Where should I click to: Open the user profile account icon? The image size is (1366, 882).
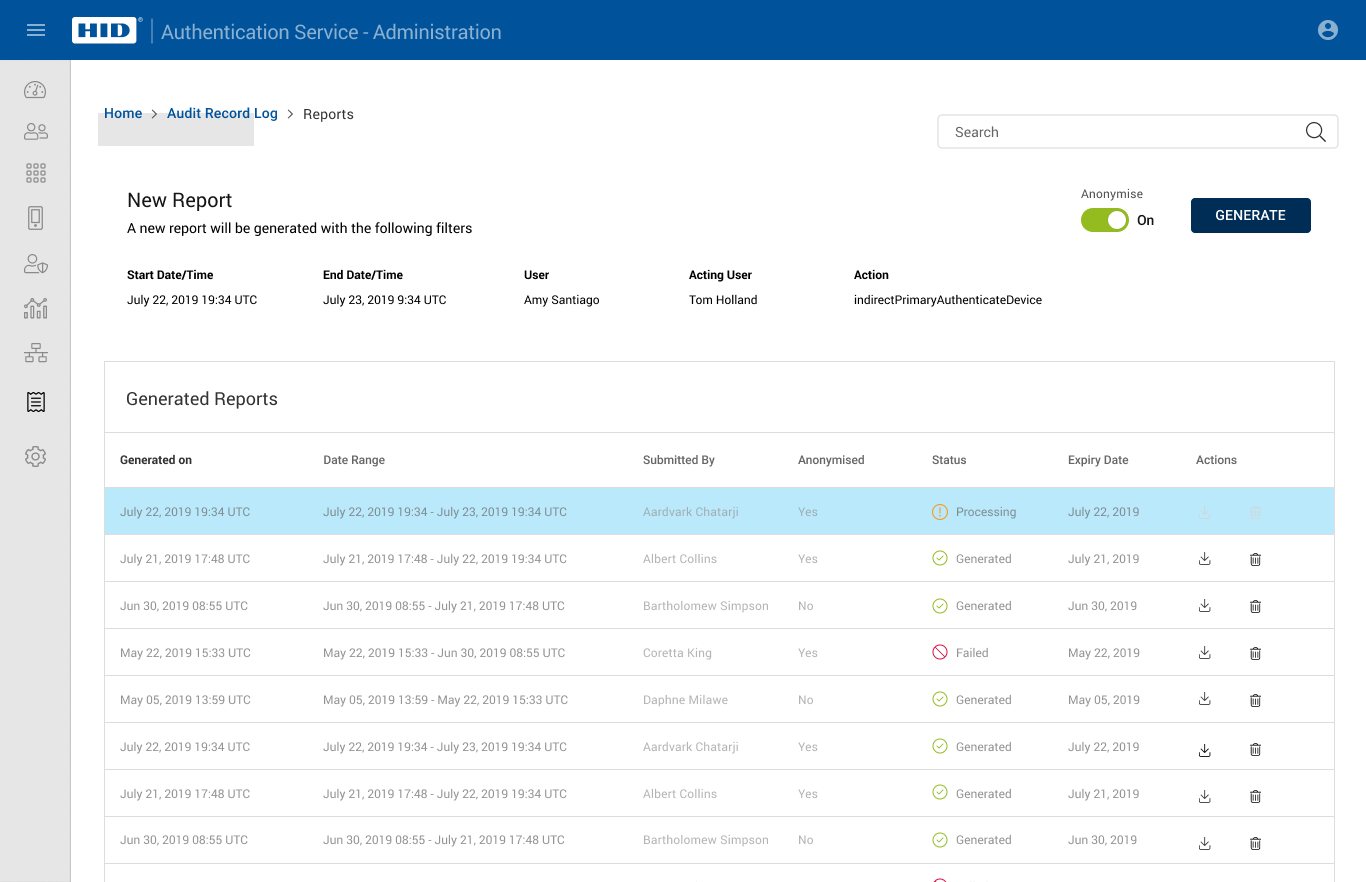click(1328, 30)
